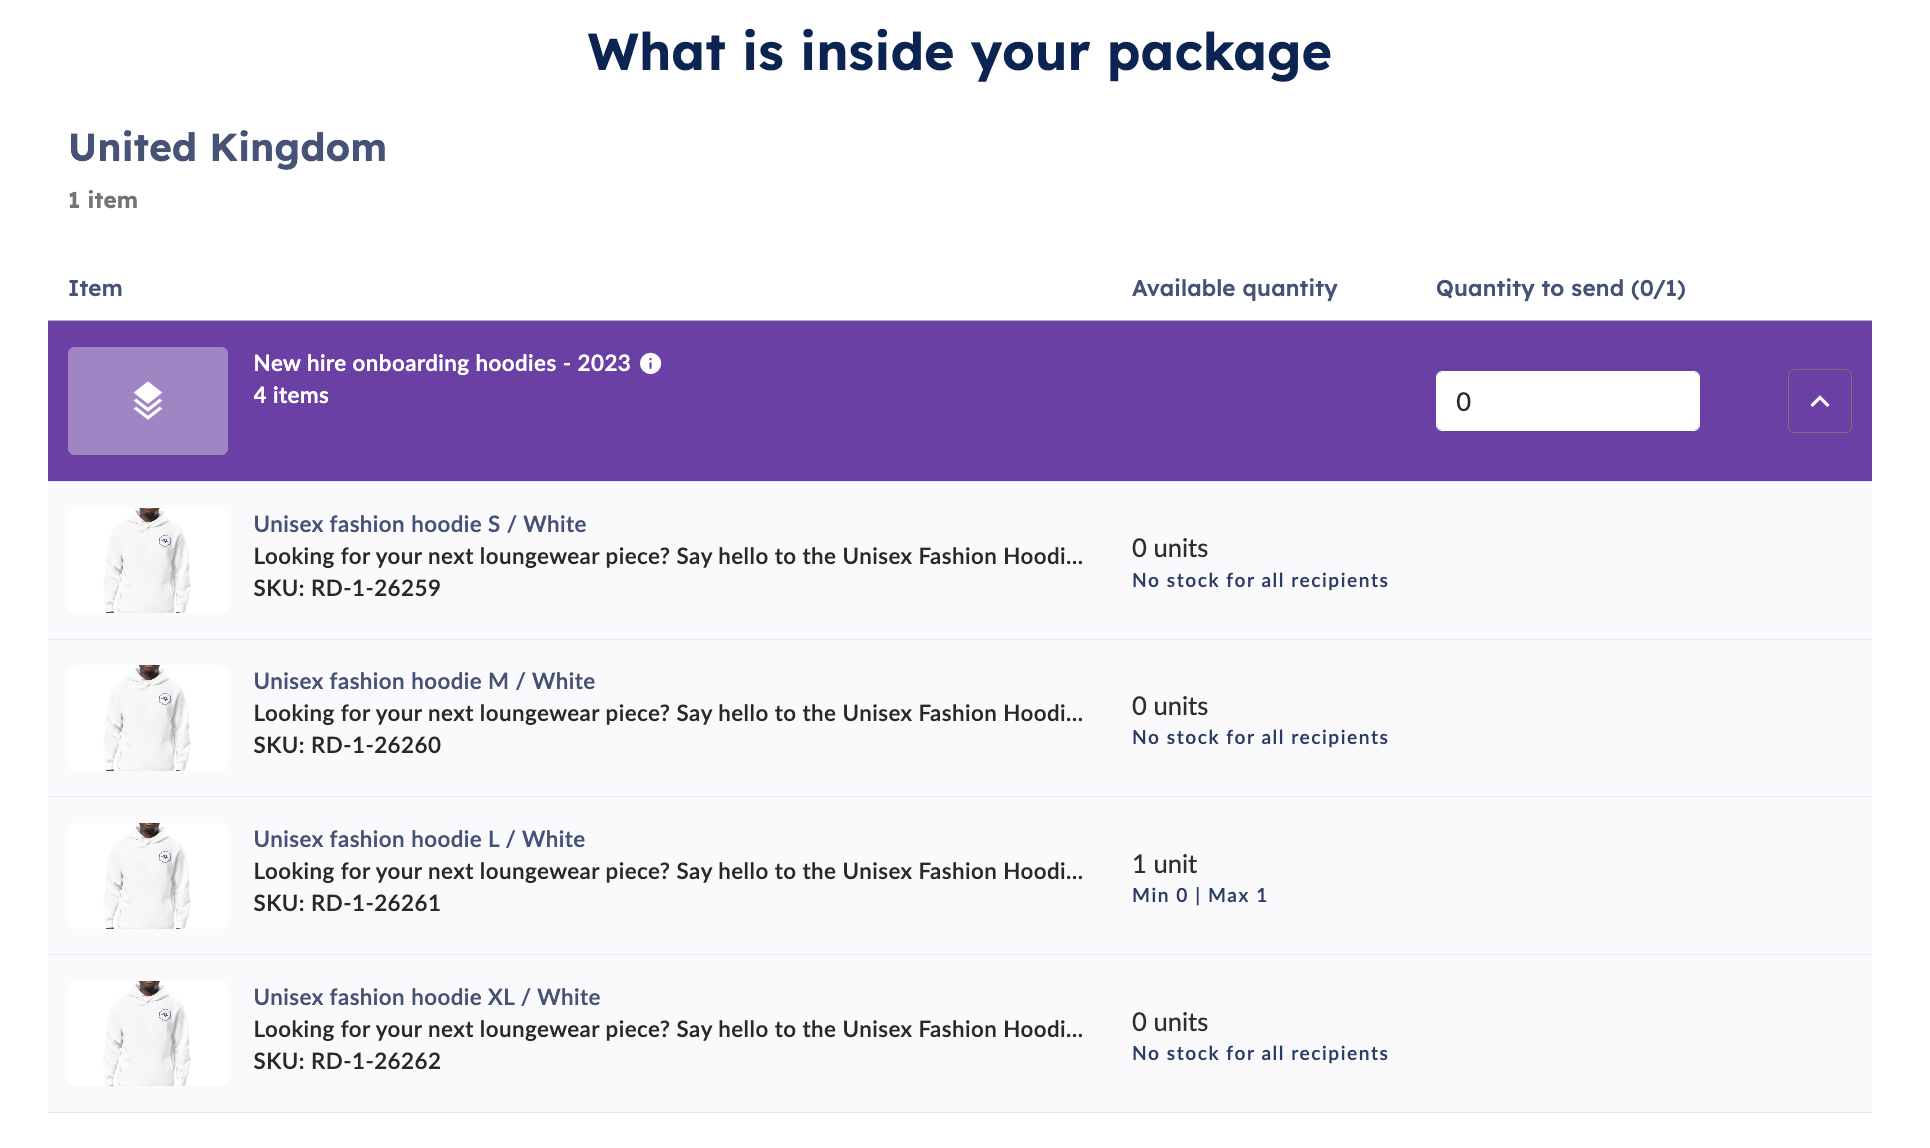This screenshot has height=1148, width=1930.
Task: Collapse the New hire onboarding hoodies bundle
Action: 1819,401
